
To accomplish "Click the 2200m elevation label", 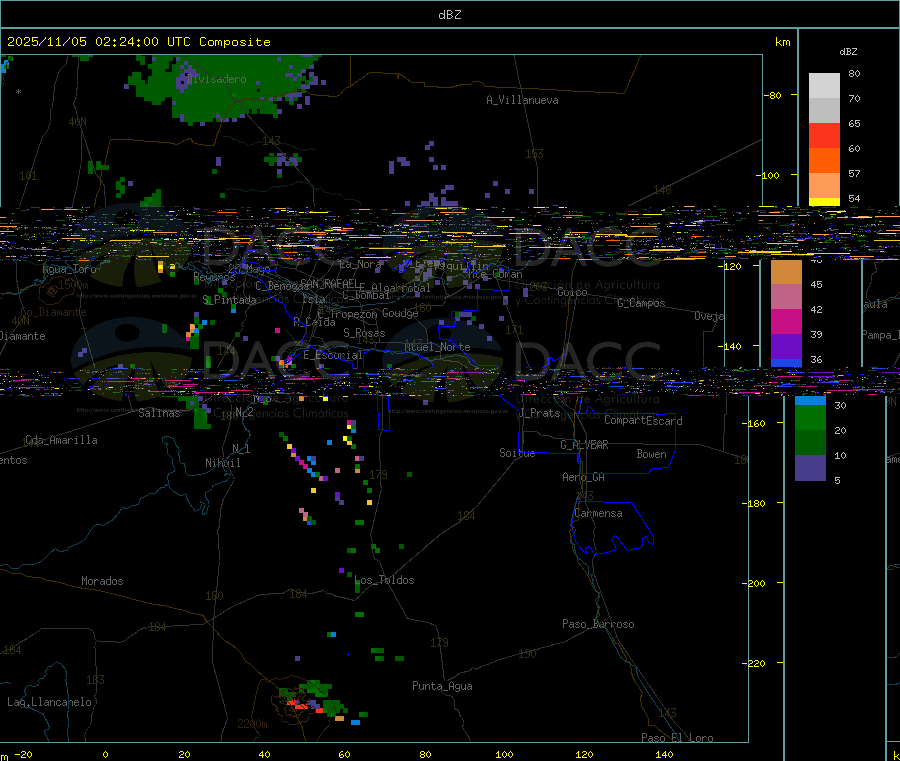I will (252, 724).
